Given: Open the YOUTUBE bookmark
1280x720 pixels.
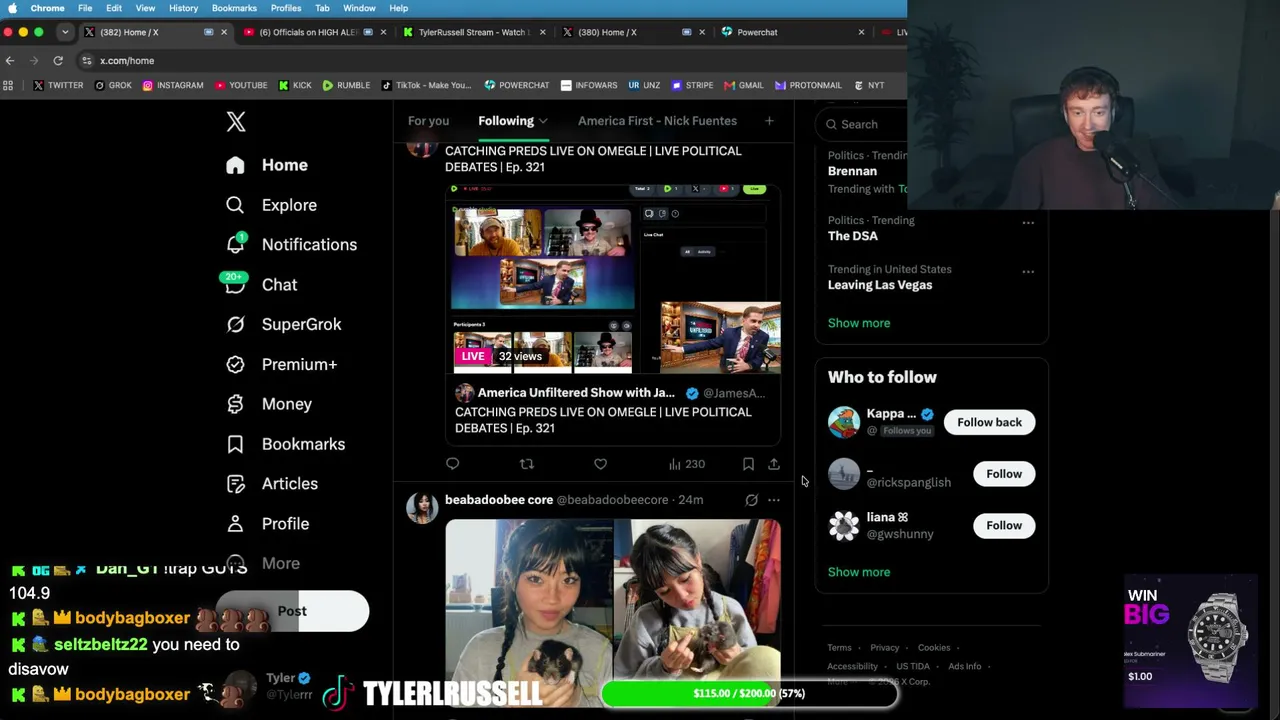Looking at the screenshot, I should 241,86.
